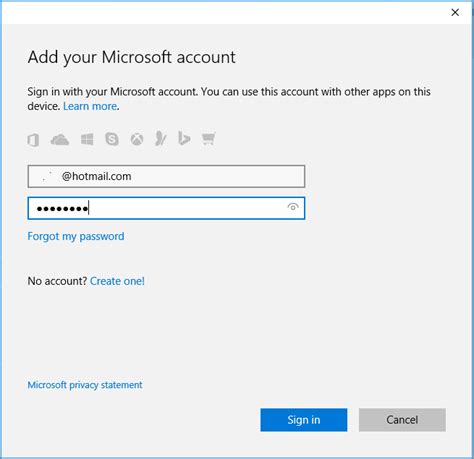Close the Microsoft account dialog

click(455, 13)
